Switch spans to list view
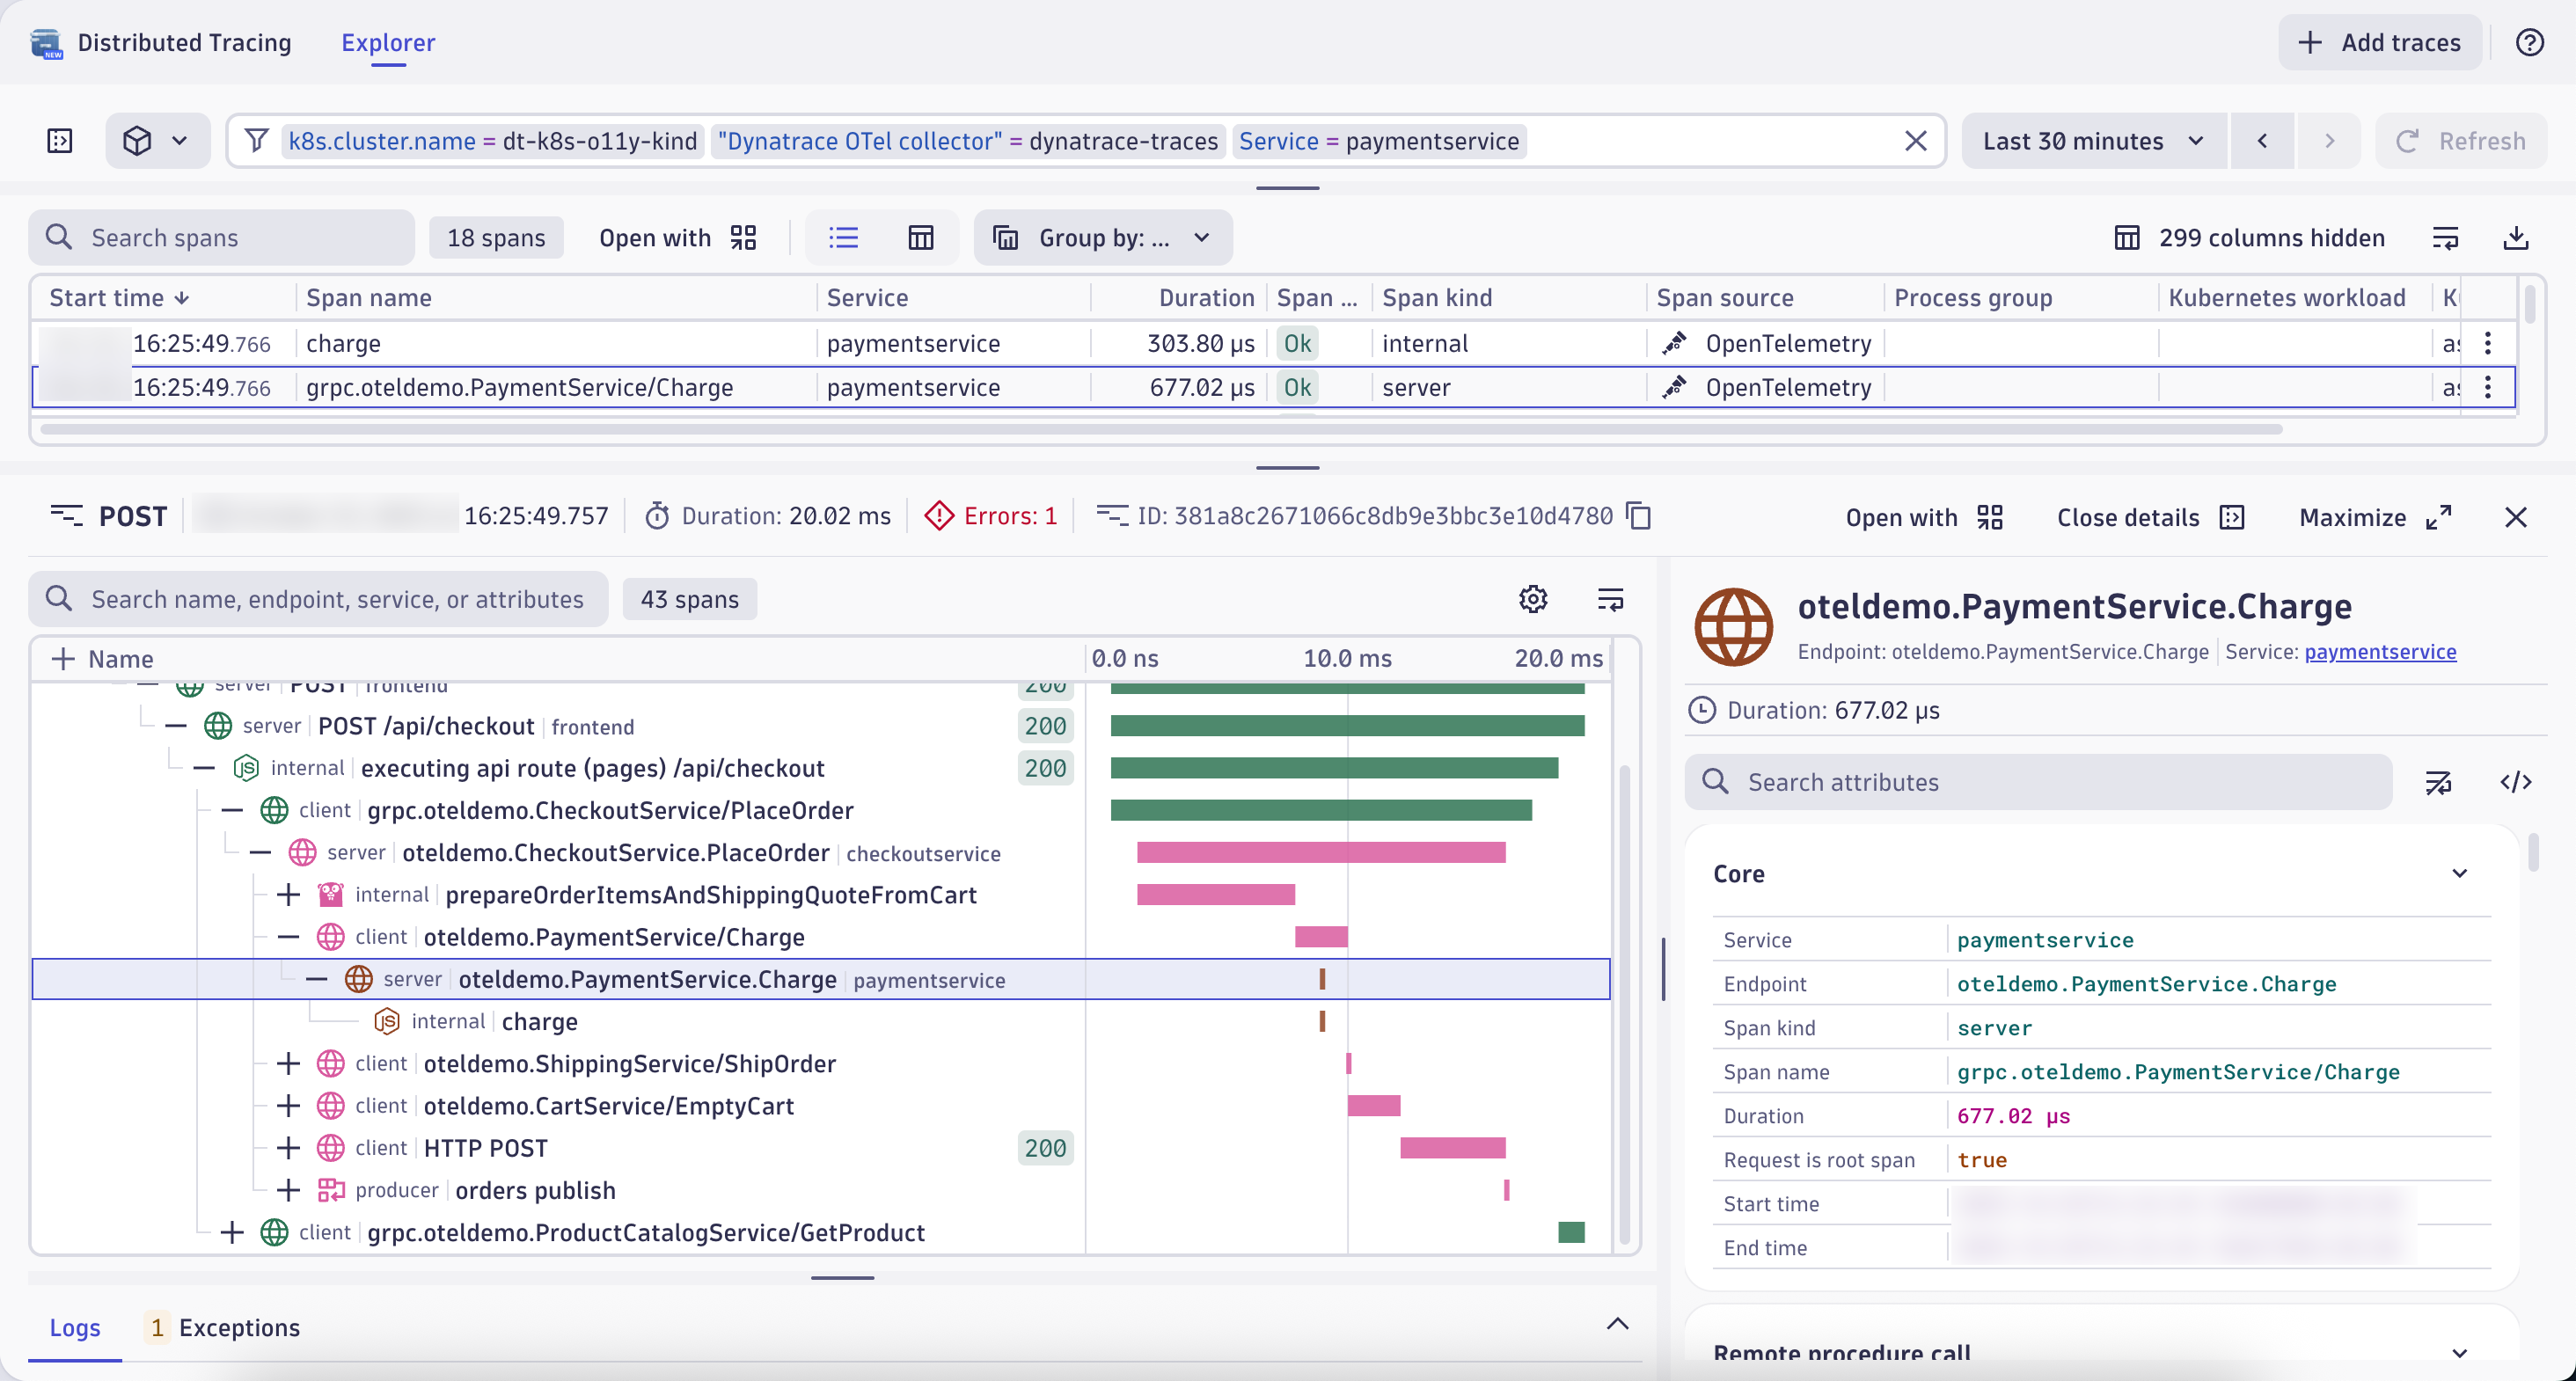2576x1381 pixels. pyautogui.click(x=844, y=237)
